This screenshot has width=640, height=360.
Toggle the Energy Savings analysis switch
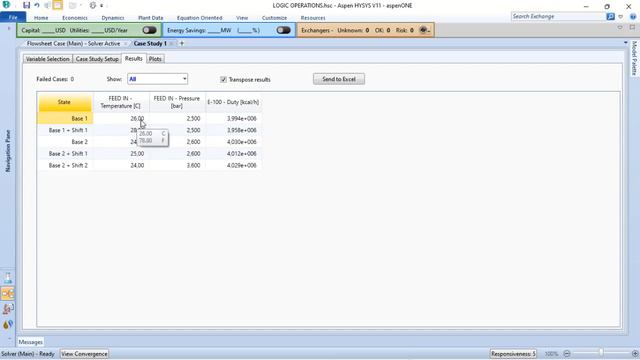tap(283, 30)
